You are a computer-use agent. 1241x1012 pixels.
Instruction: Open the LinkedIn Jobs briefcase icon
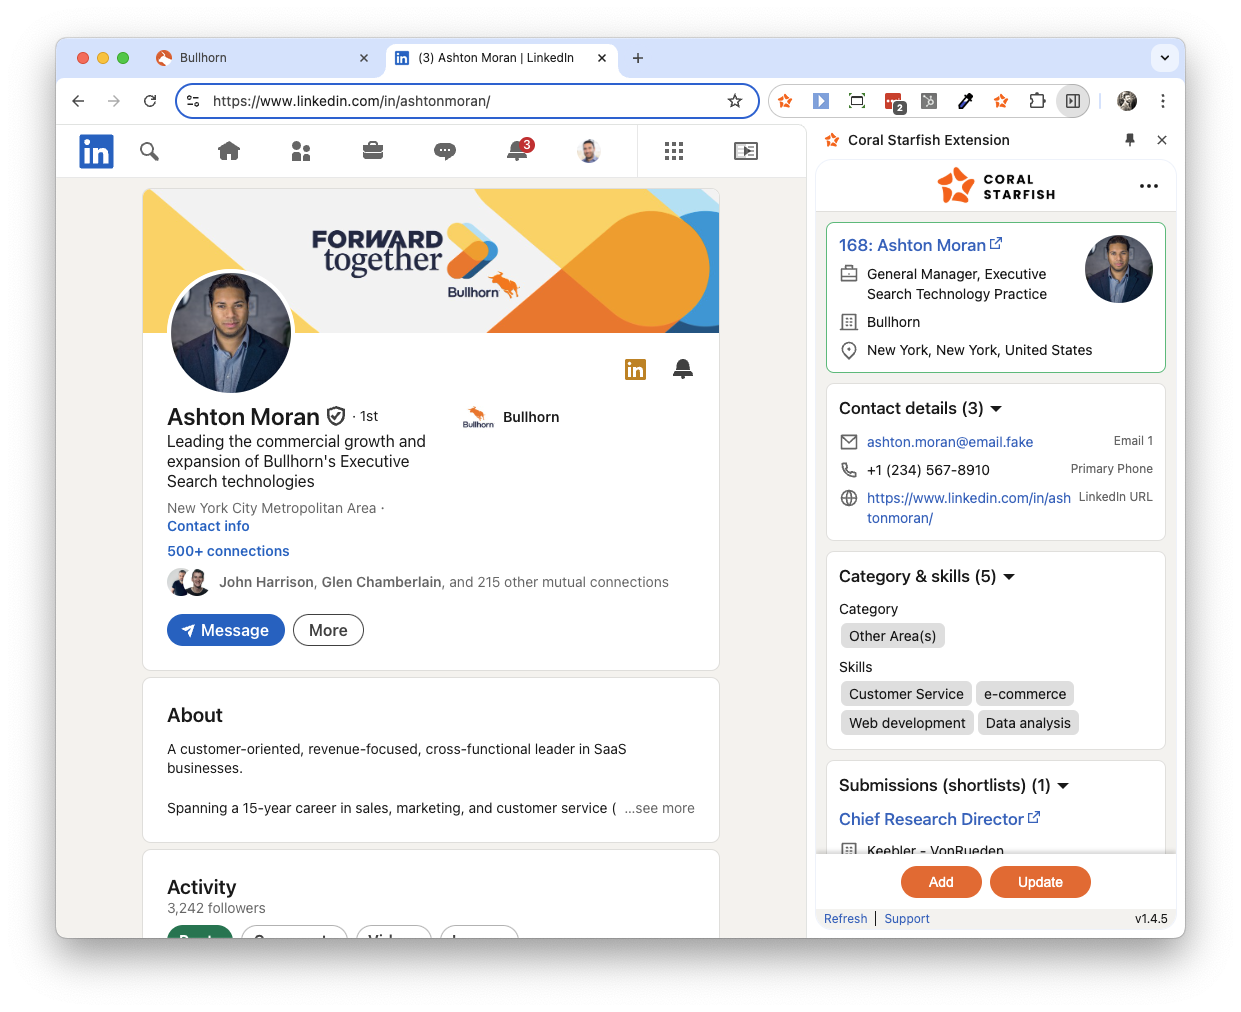373,151
